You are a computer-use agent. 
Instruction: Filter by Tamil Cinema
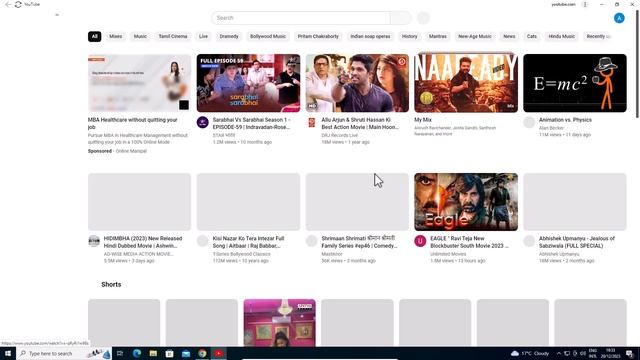pyautogui.click(x=173, y=36)
